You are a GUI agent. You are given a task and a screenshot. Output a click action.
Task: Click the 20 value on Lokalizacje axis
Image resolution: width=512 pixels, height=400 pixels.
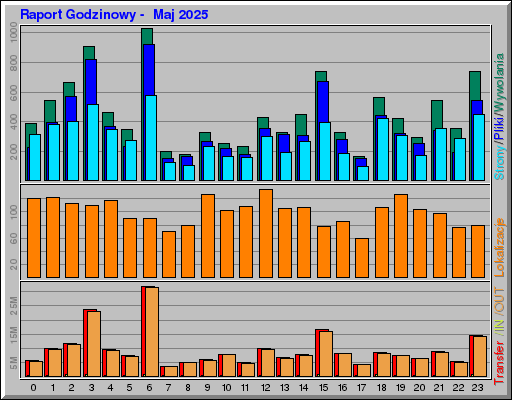coord(14,265)
